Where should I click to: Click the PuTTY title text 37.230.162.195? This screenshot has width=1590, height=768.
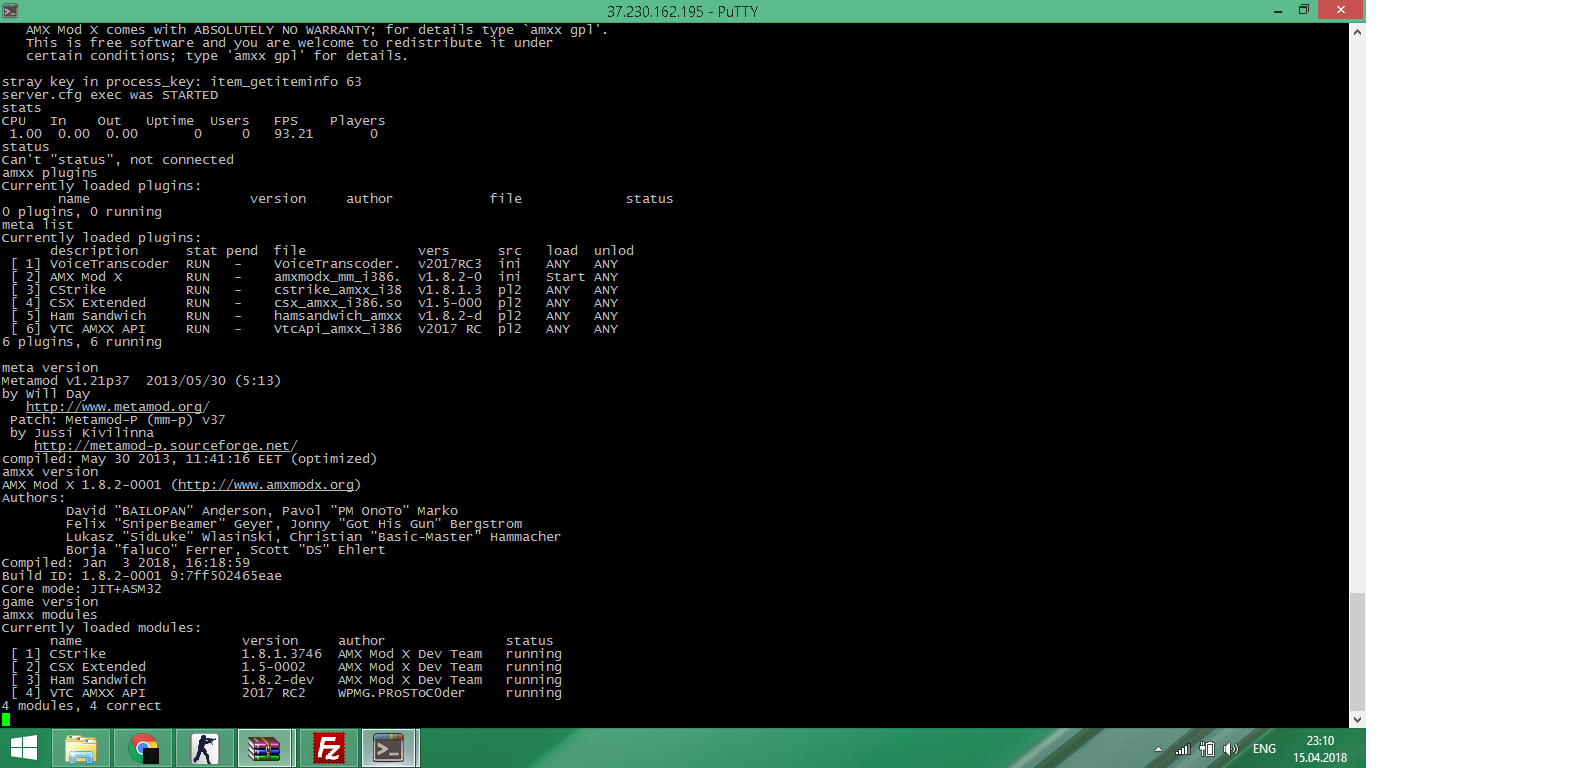655,11
